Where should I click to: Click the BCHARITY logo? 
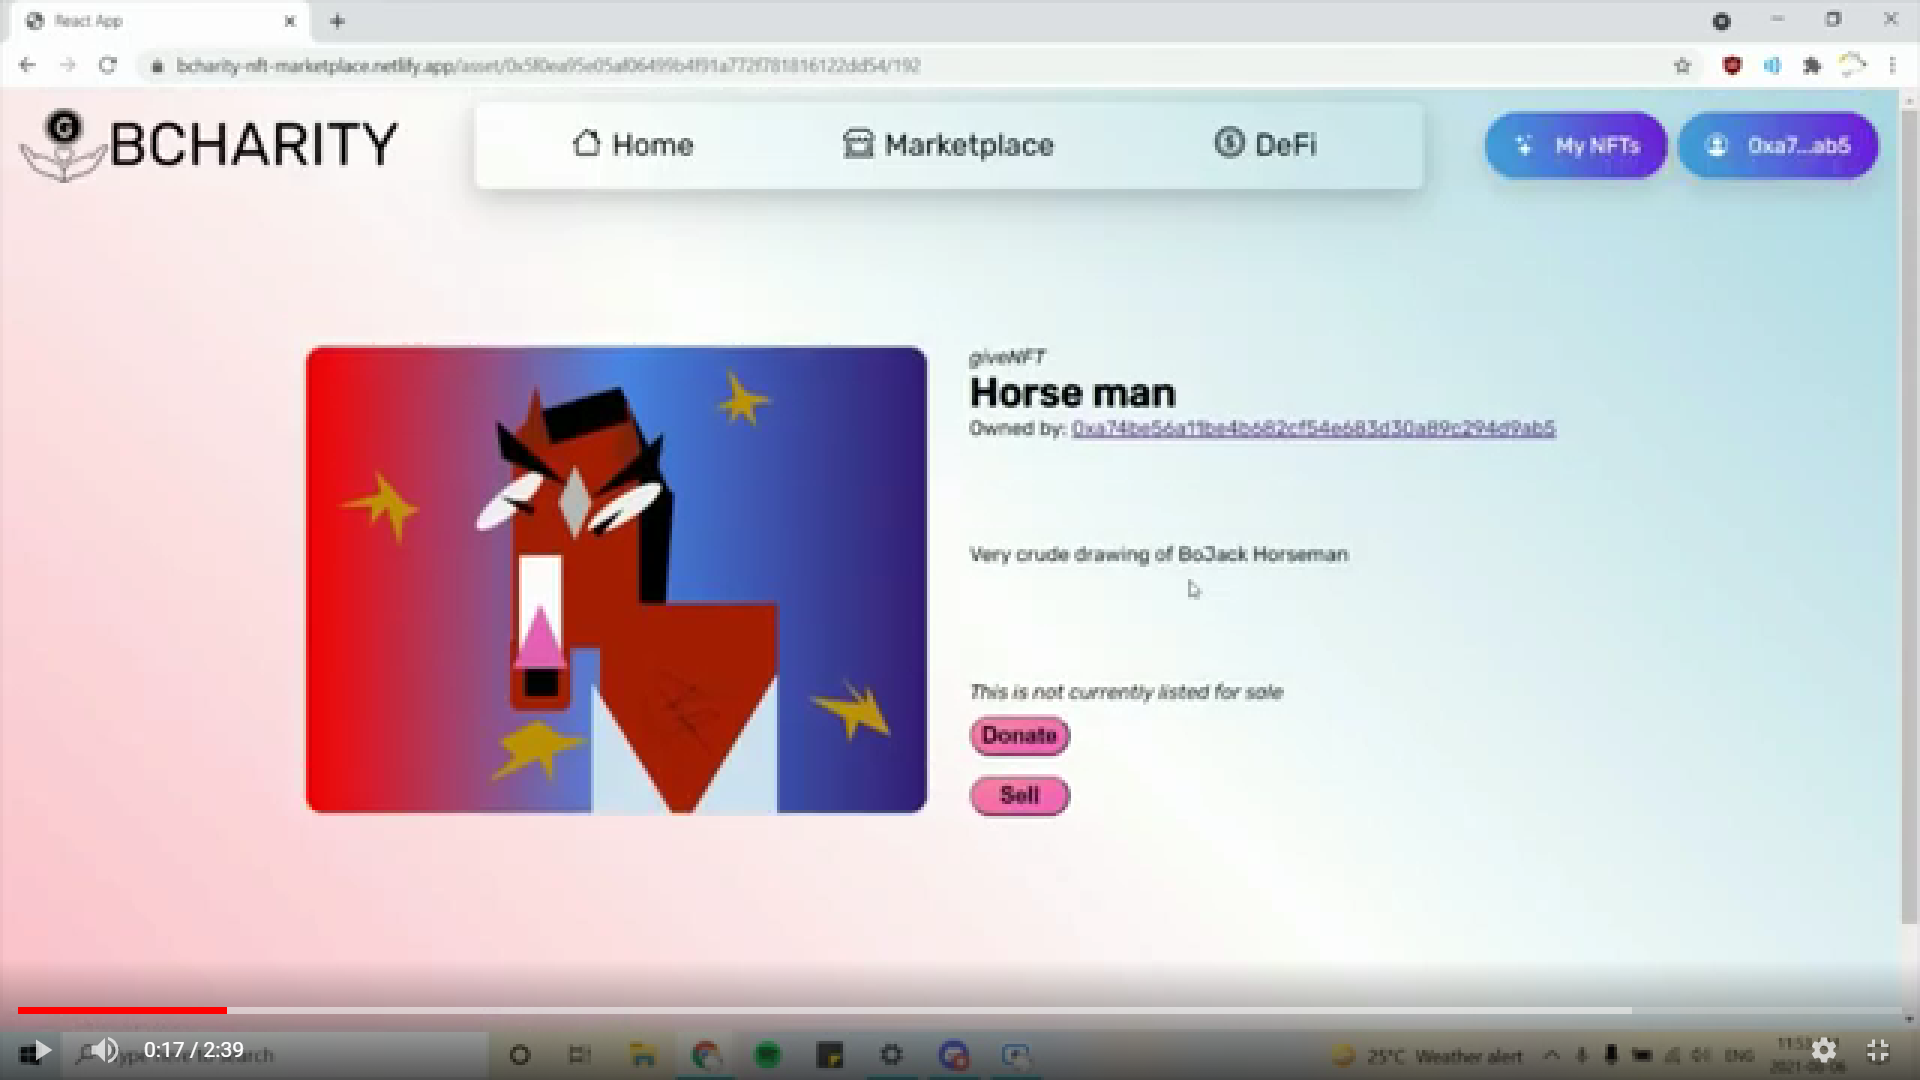(208, 145)
